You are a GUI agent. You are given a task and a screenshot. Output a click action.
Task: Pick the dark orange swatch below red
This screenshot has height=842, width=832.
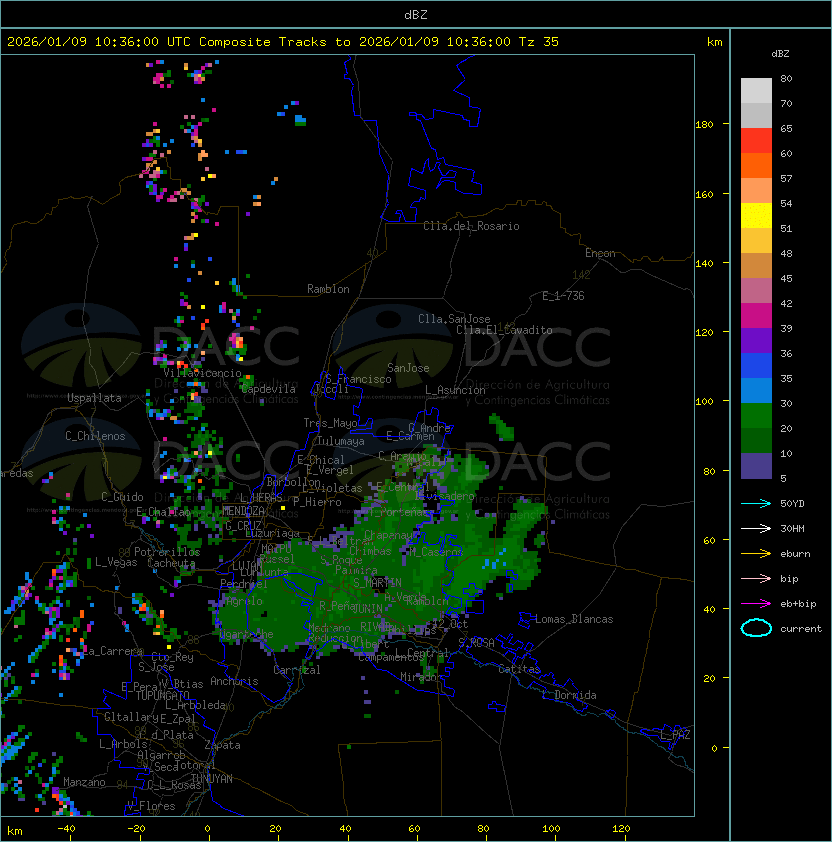[756, 165]
